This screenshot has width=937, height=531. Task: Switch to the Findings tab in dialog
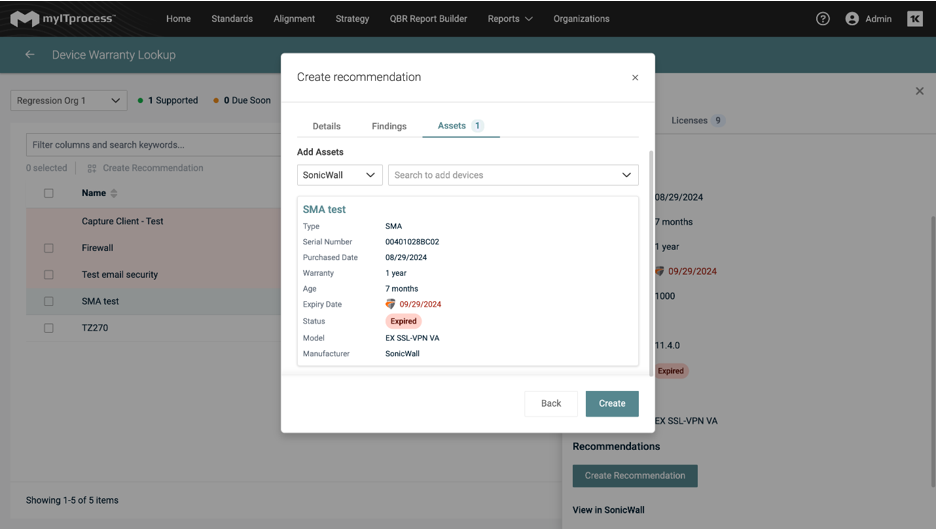click(389, 126)
